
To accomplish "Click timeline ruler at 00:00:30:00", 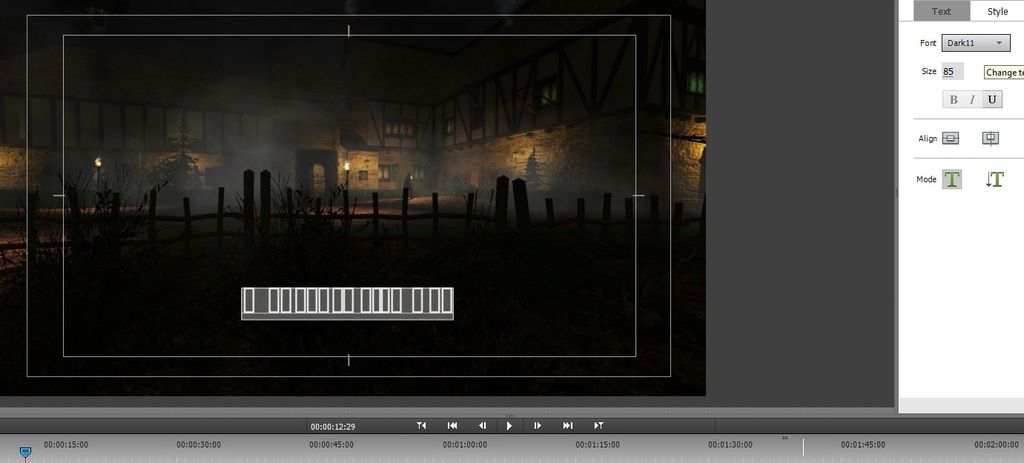I will click(x=199, y=445).
